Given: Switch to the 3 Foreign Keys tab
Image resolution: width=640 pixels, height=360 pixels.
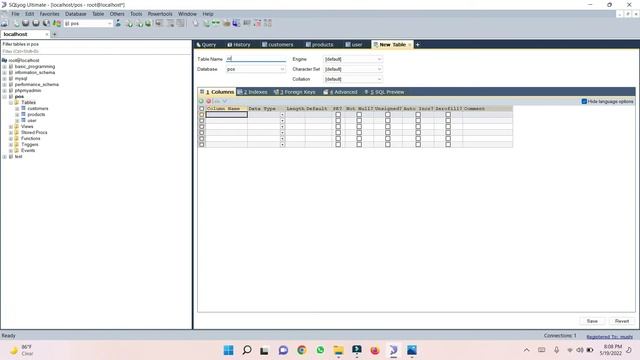Looking at the screenshot, I should coord(295,92).
